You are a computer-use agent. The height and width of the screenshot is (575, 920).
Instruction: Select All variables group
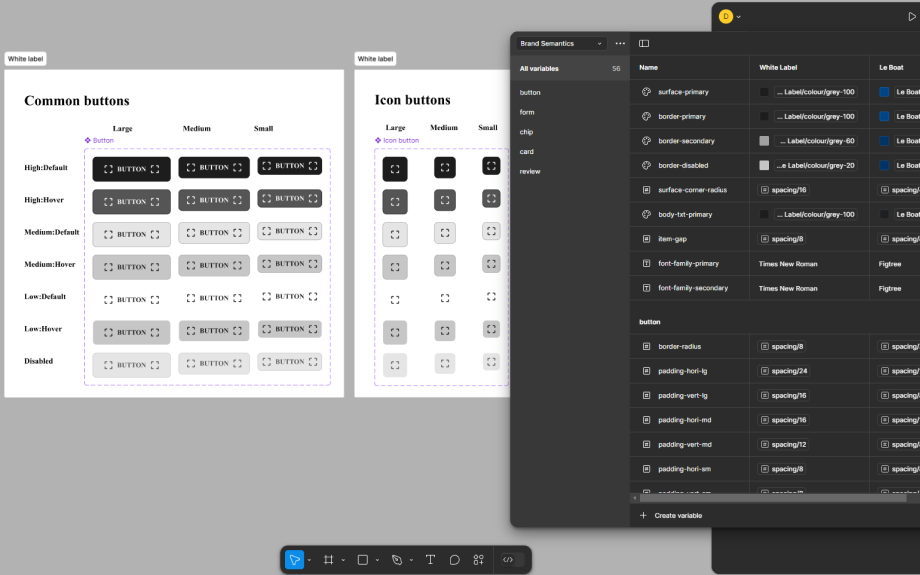tap(570, 69)
